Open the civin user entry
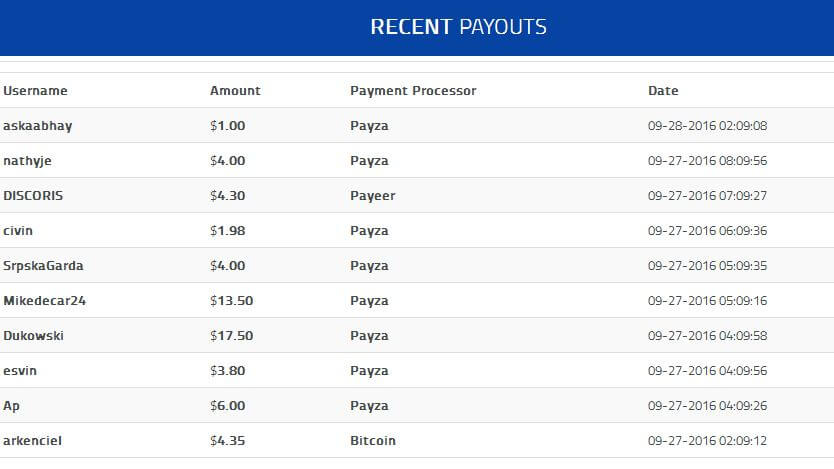The height and width of the screenshot is (469, 834). [18, 231]
